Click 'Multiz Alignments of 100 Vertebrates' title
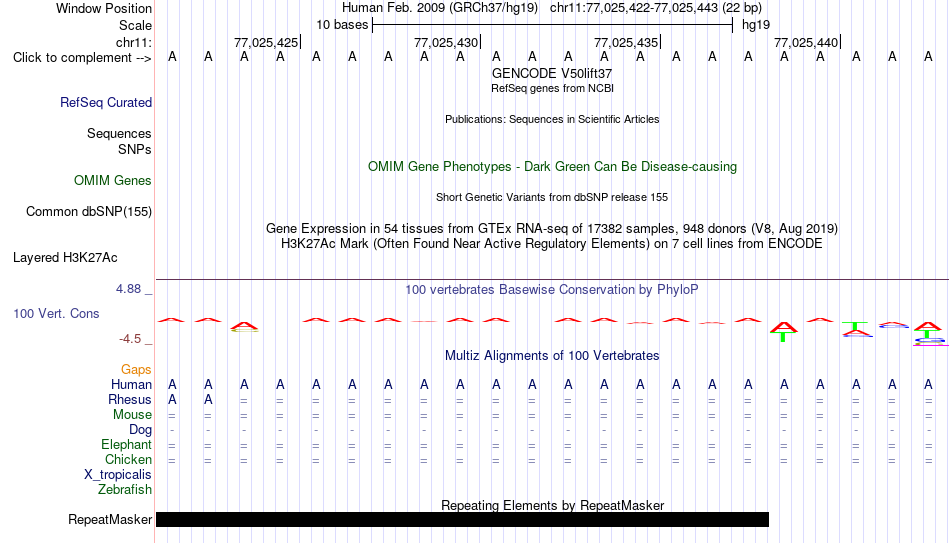The image size is (950, 543). pos(552,356)
